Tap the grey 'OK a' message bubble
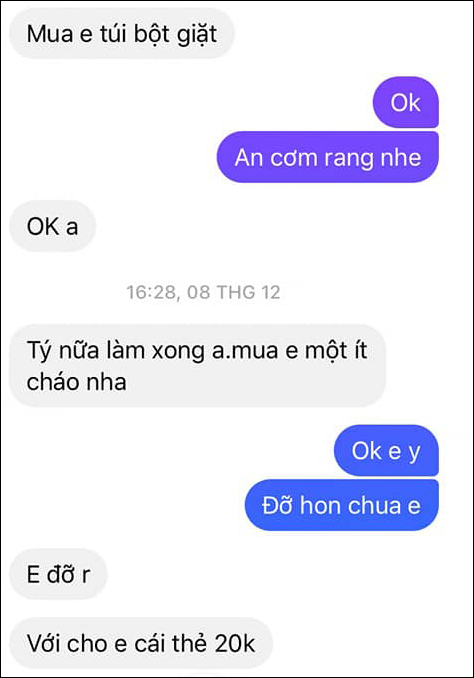Viewport: 474px width, 678px height. [x=52, y=226]
